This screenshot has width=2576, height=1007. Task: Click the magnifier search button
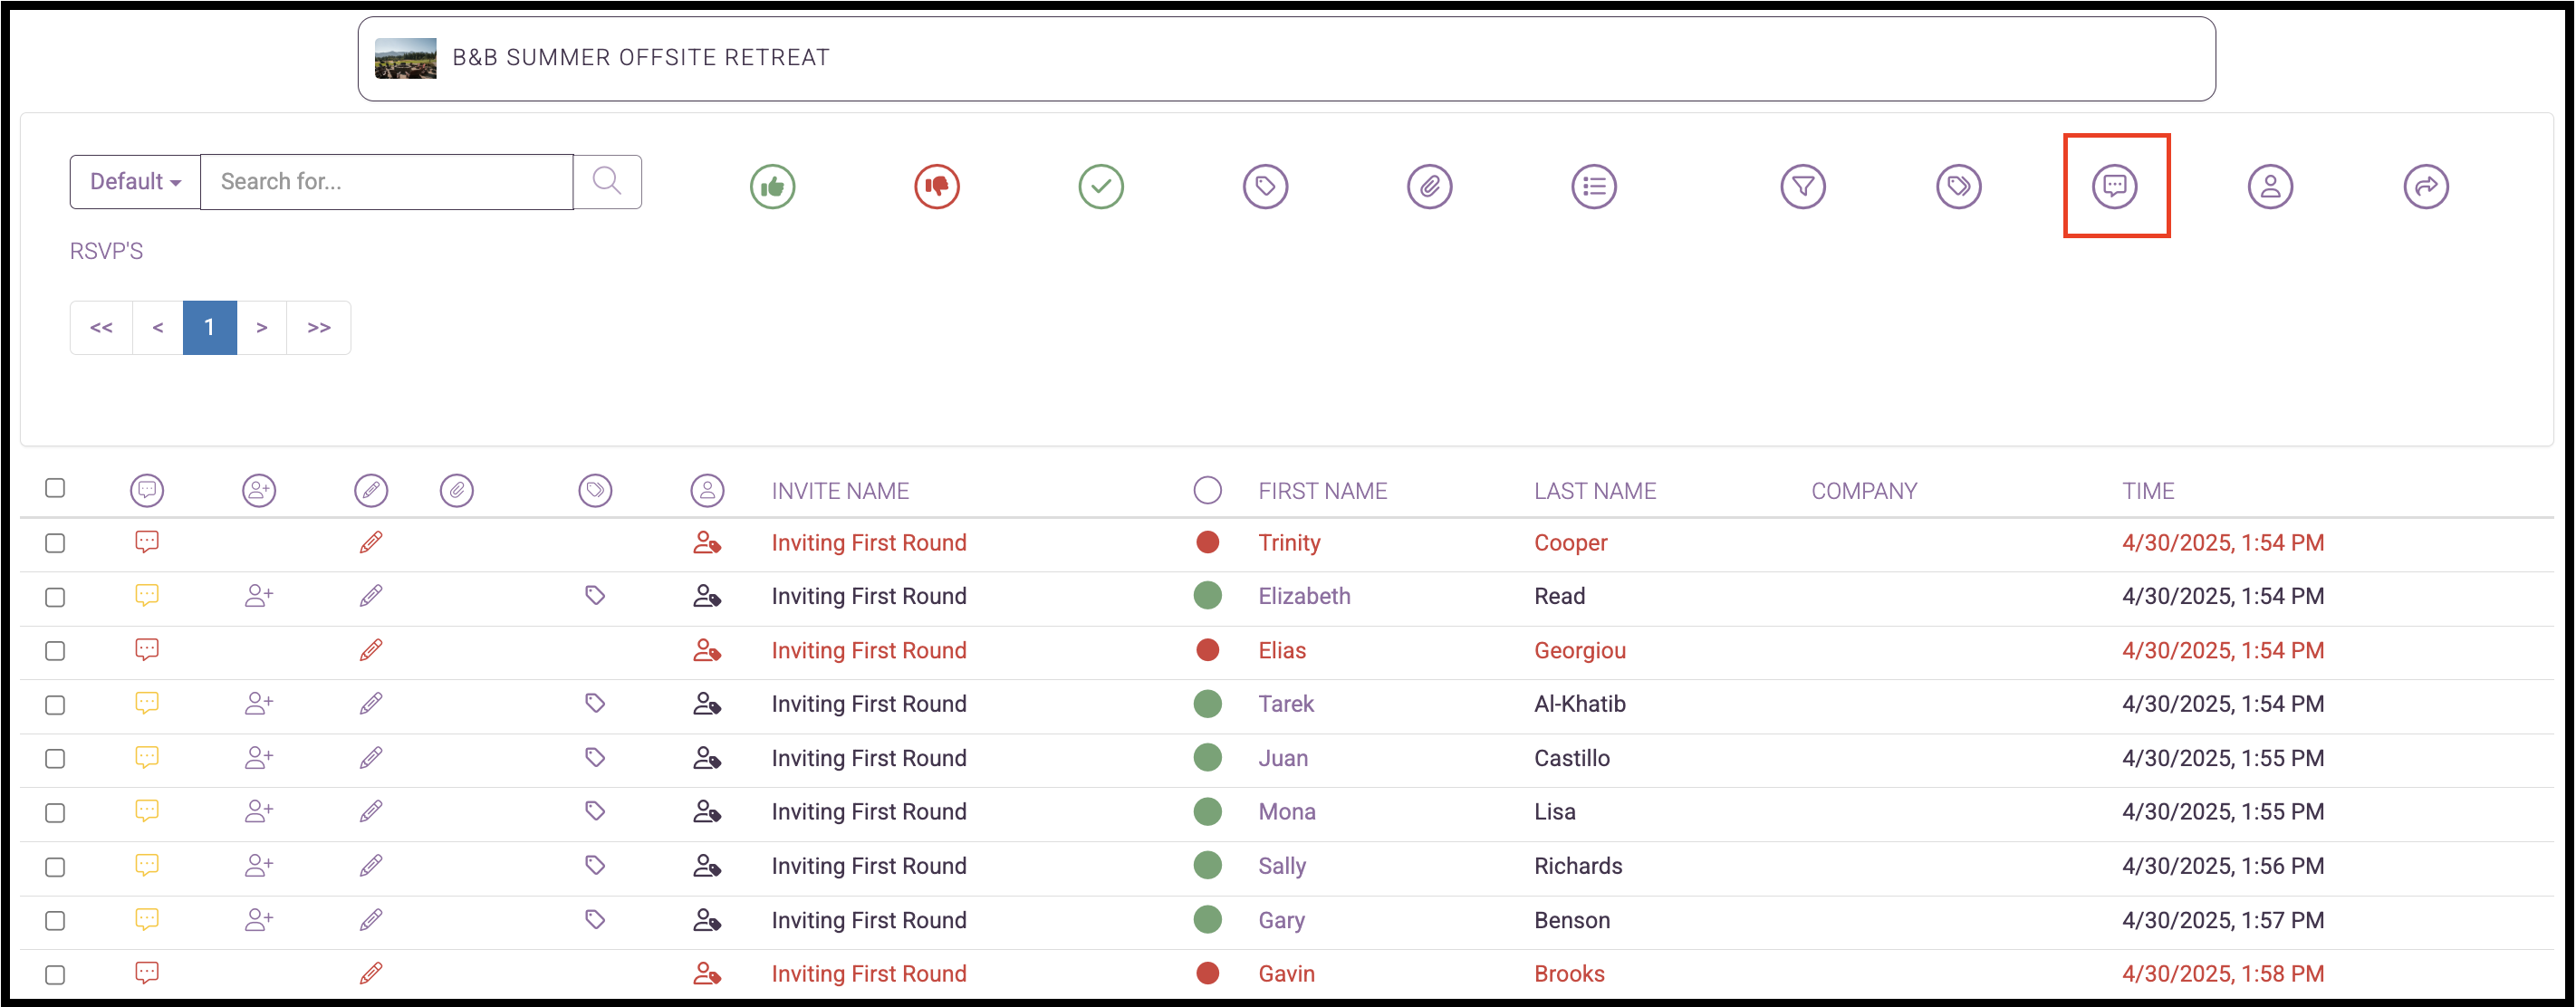tap(607, 182)
